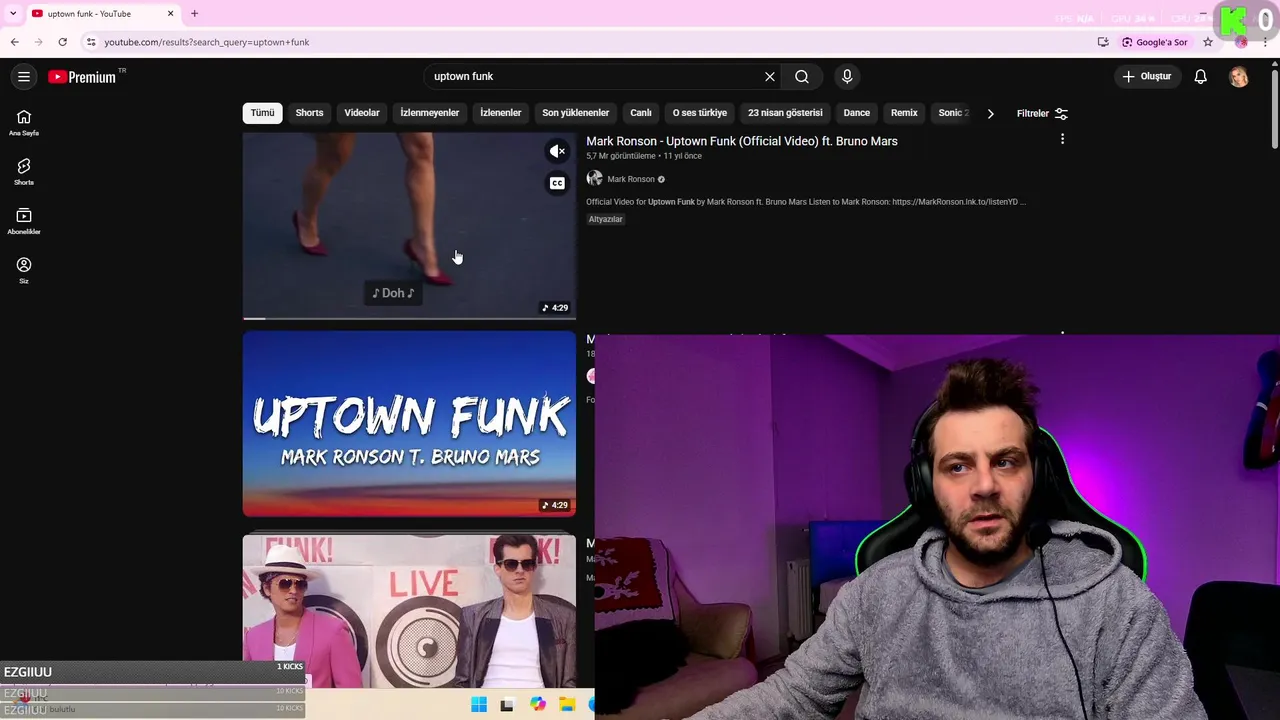Open the account avatar menu

(x=1239, y=77)
